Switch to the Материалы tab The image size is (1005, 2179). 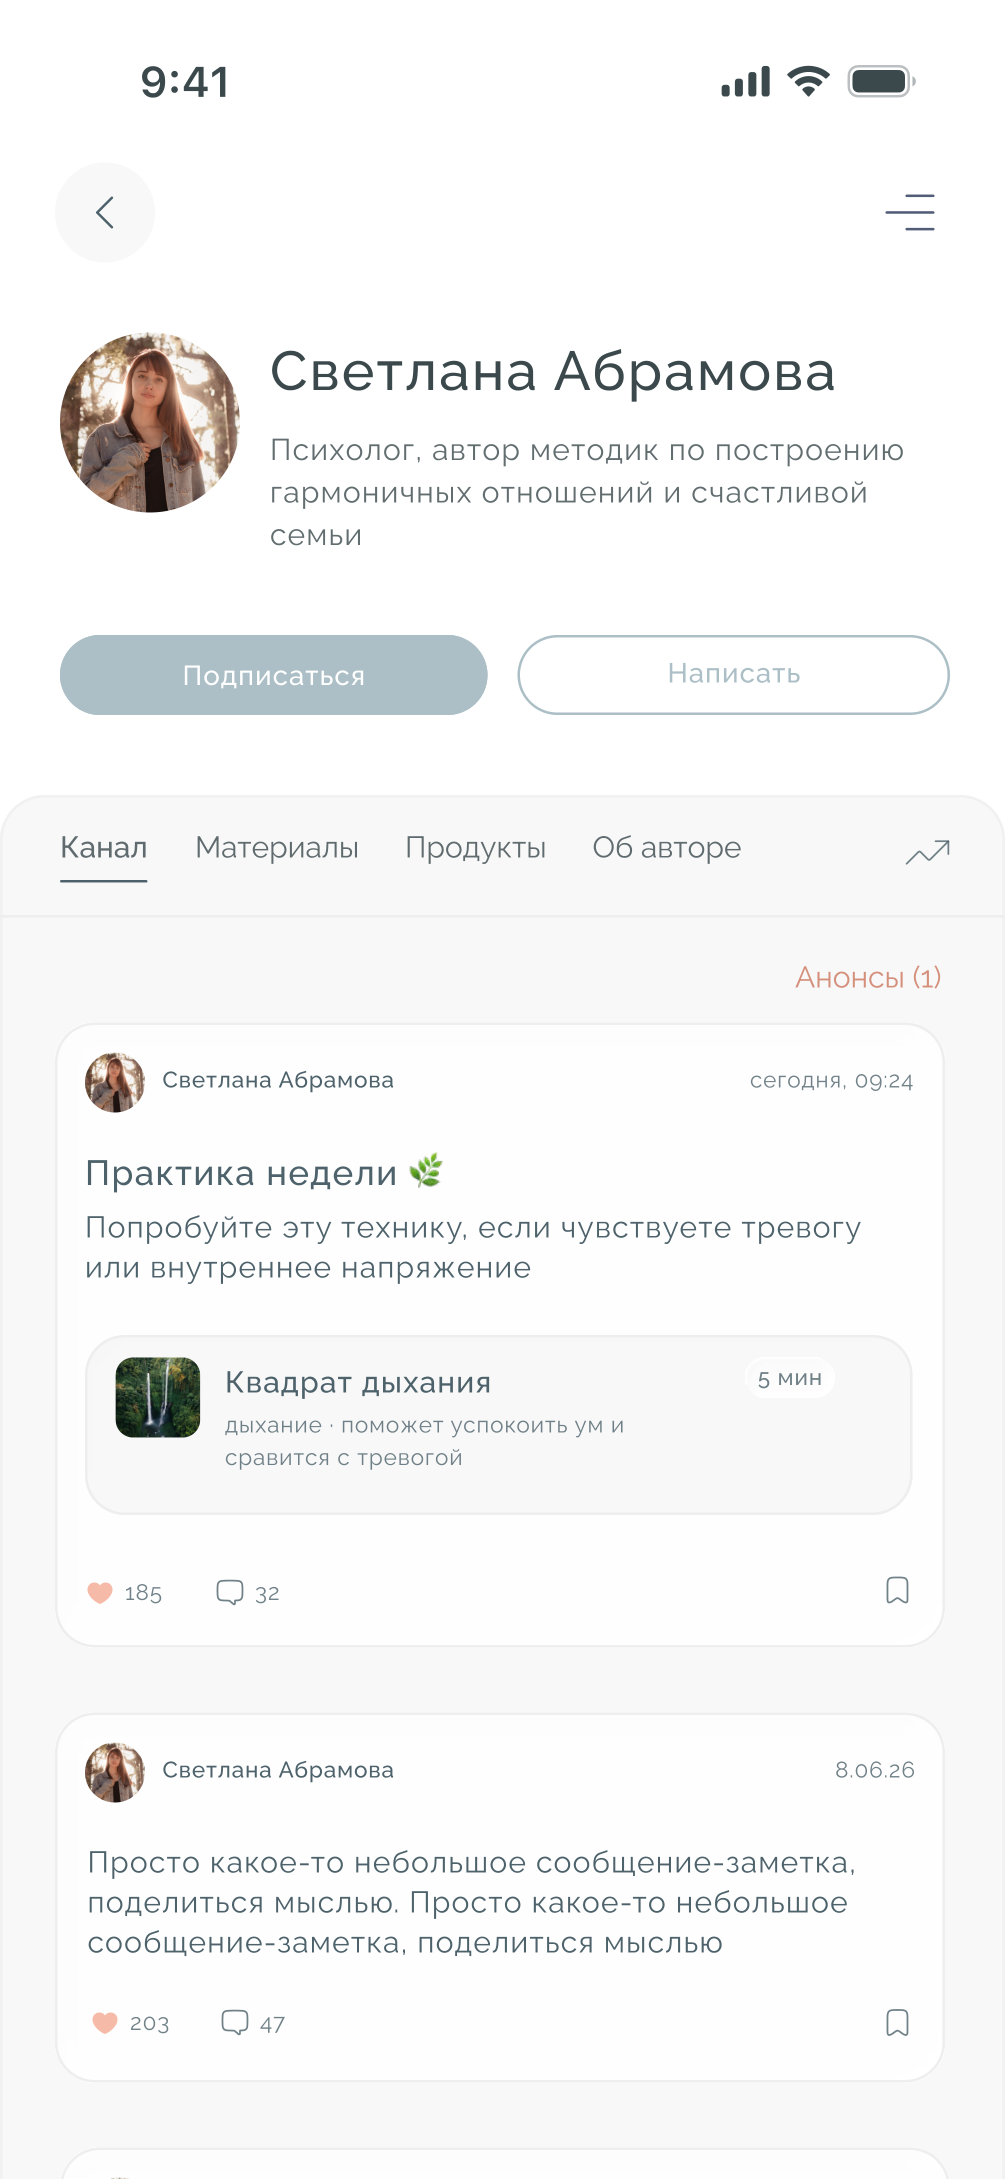coord(277,848)
